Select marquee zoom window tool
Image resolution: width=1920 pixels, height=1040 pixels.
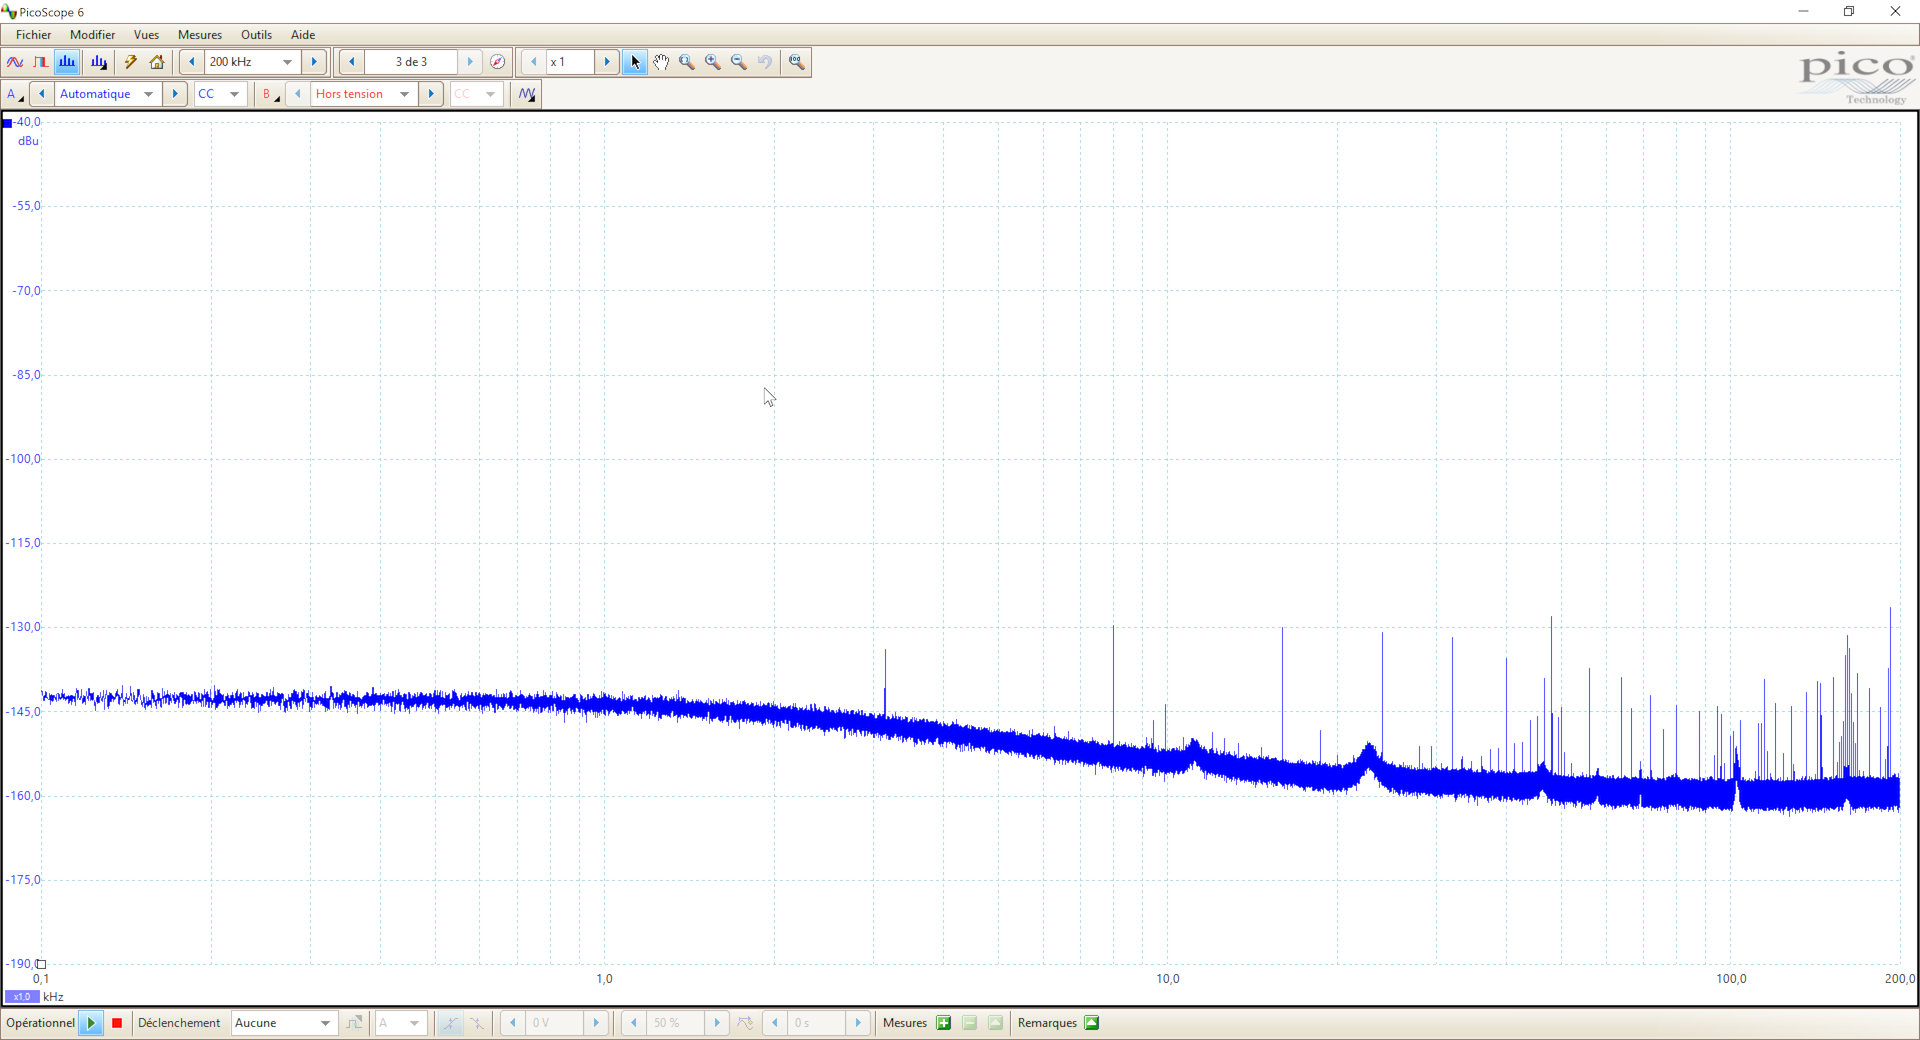point(687,62)
